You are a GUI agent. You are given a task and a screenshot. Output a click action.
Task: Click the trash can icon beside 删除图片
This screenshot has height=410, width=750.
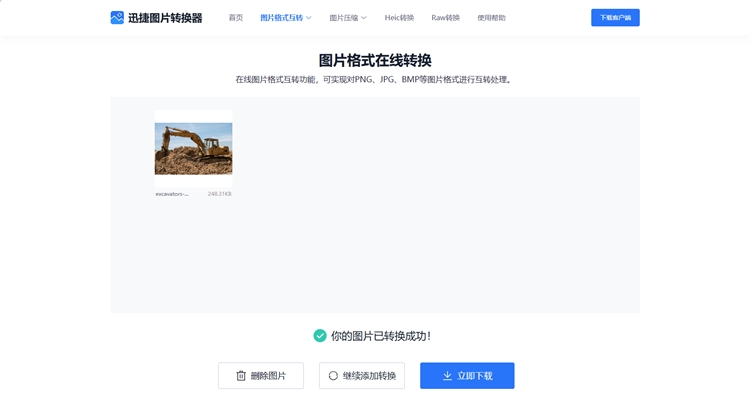[x=241, y=376]
